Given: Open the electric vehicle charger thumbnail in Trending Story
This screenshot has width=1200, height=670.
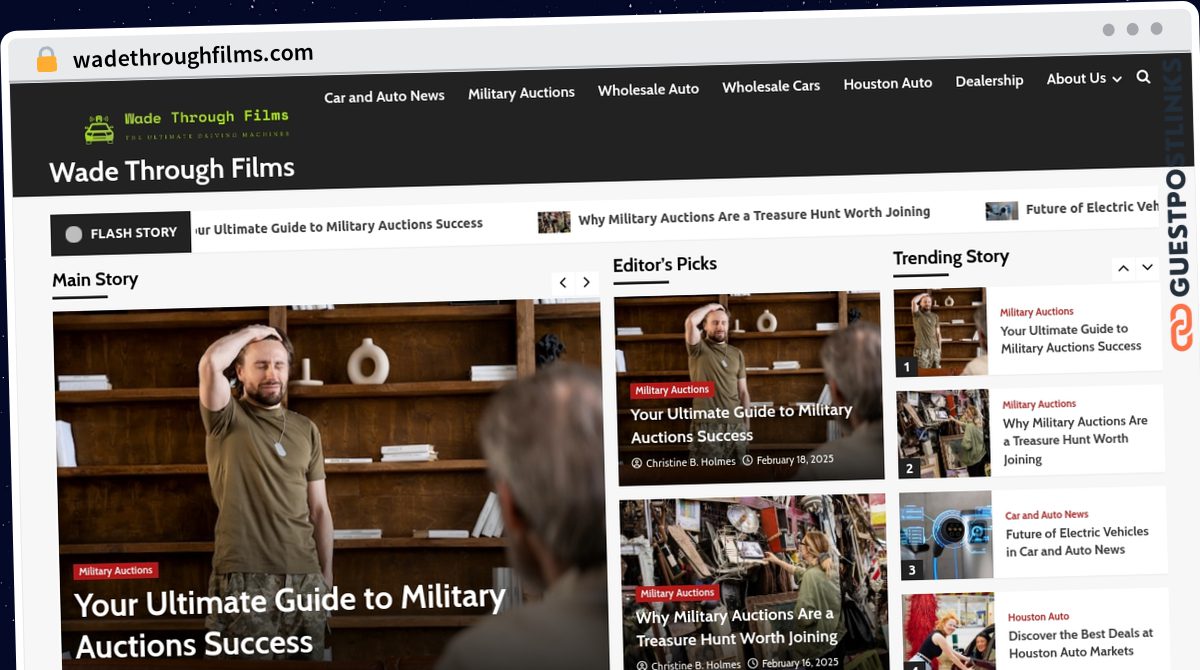Looking at the screenshot, I should [946, 535].
